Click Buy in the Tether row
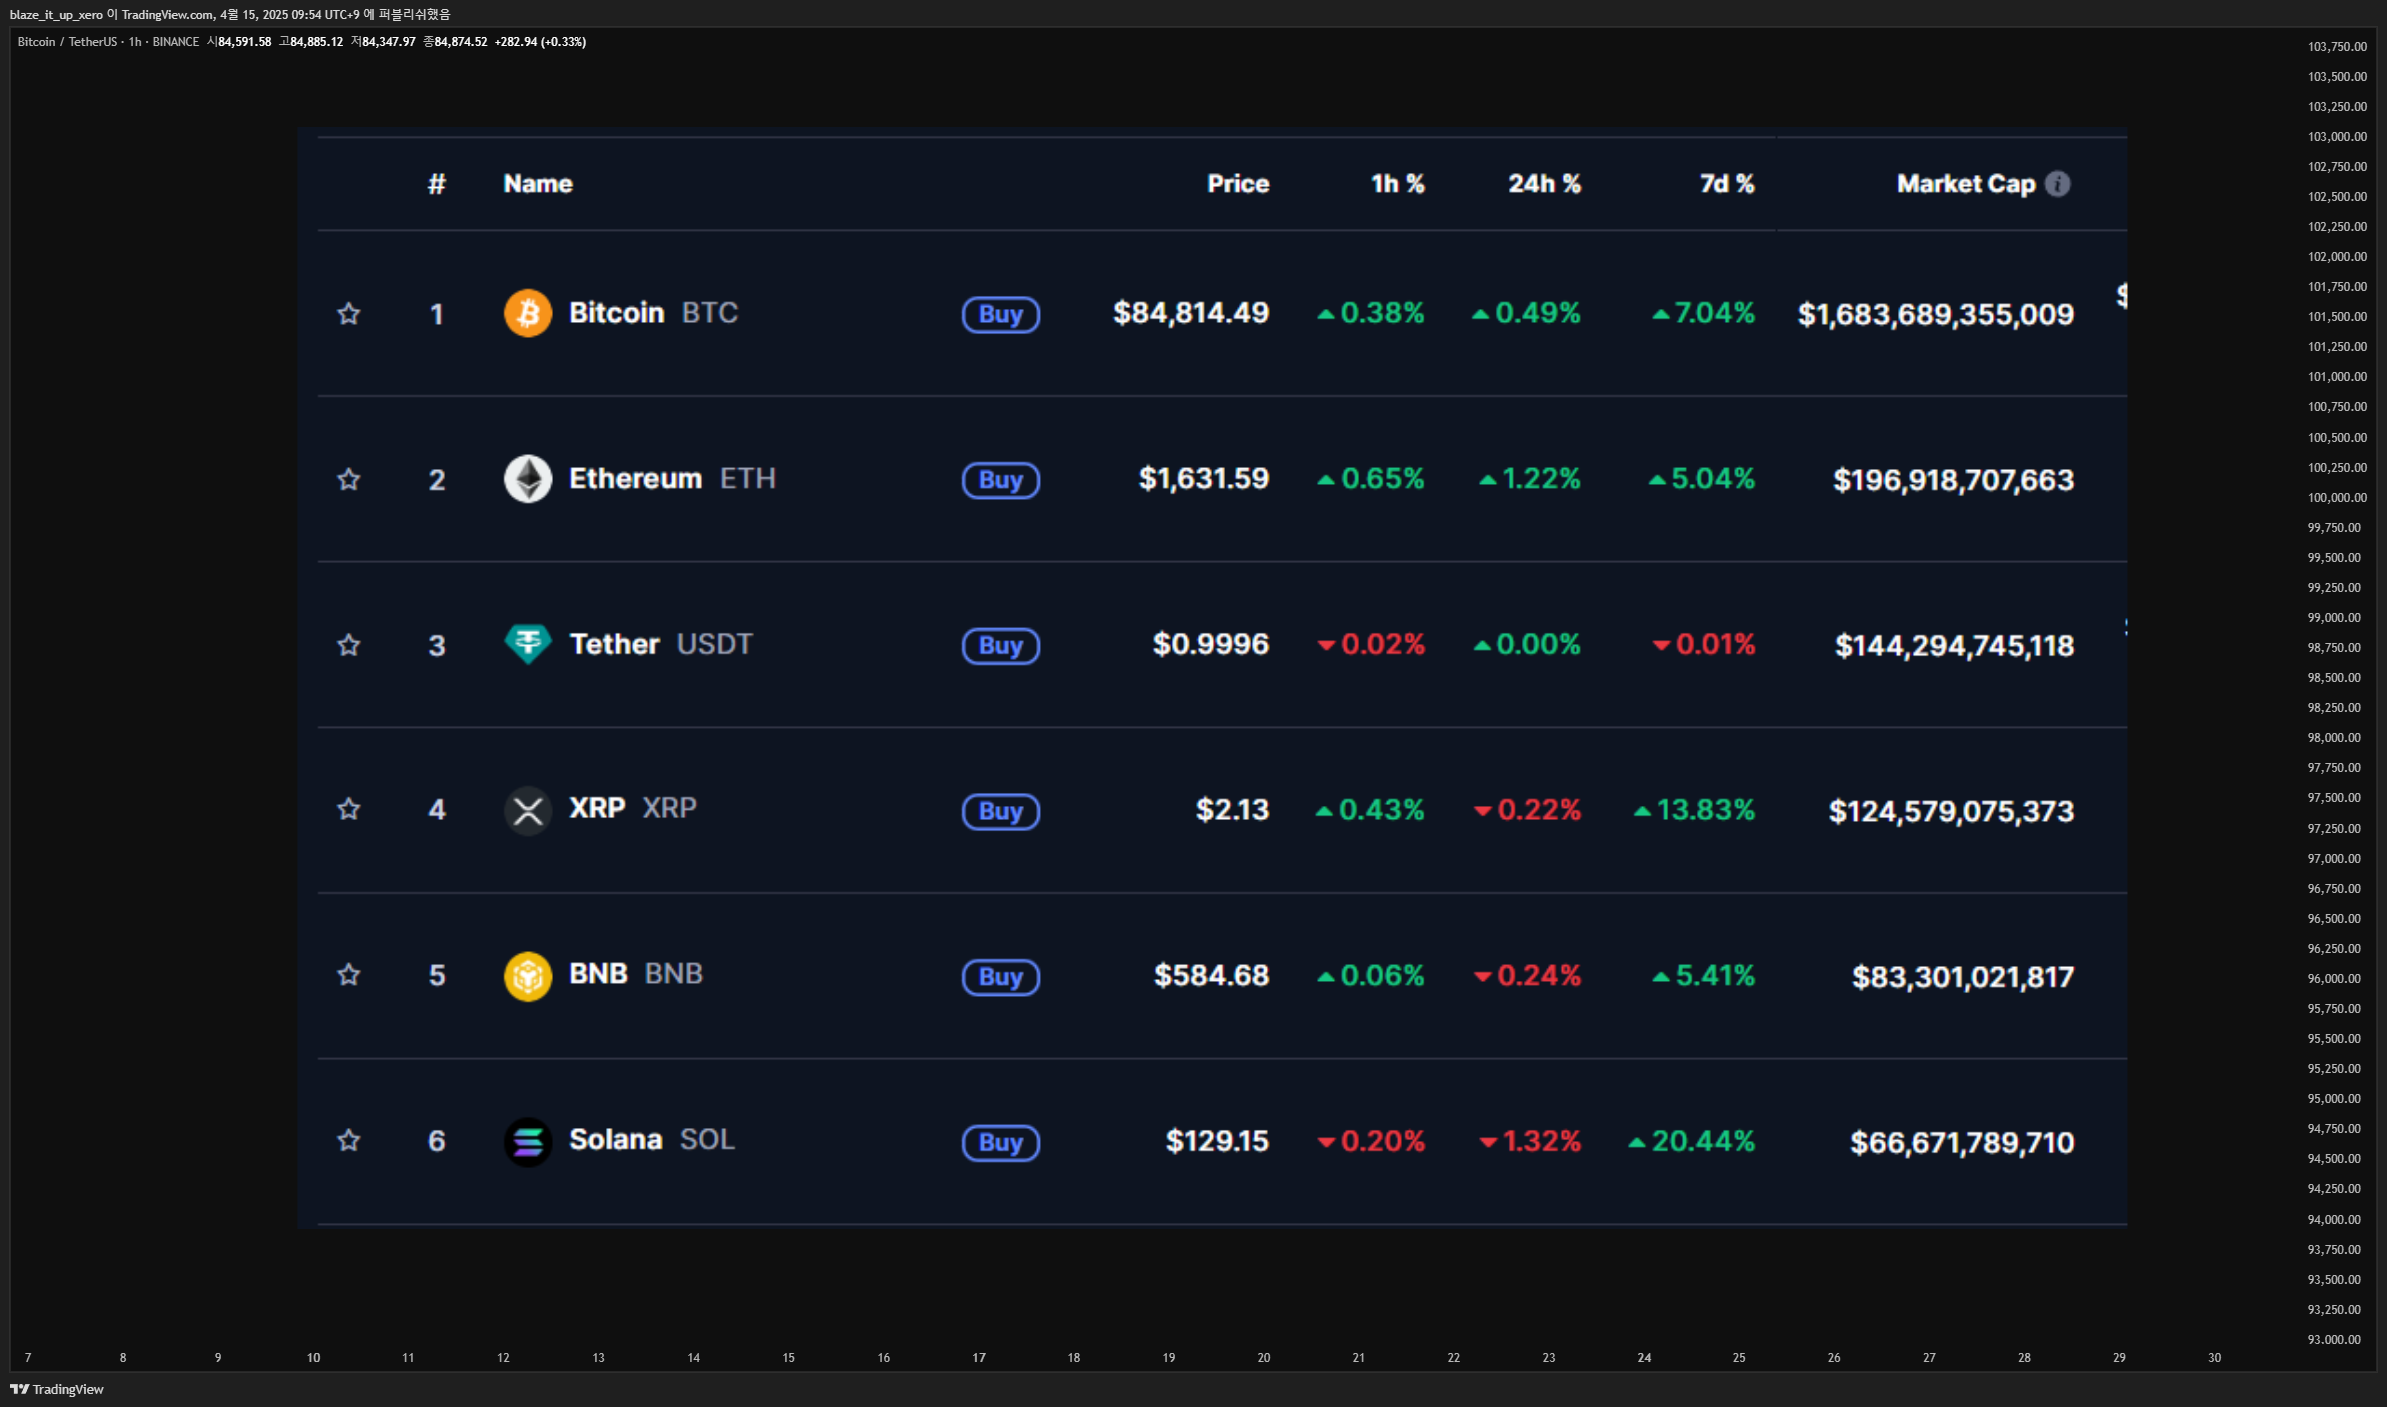 pyautogui.click(x=1001, y=646)
